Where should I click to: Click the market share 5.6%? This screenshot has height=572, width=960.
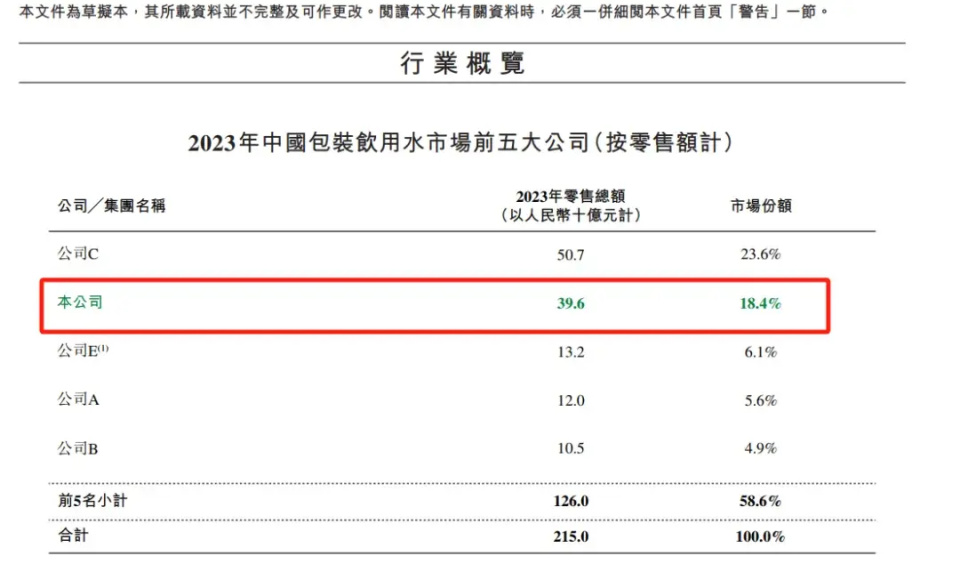click(x=760, y=401)
